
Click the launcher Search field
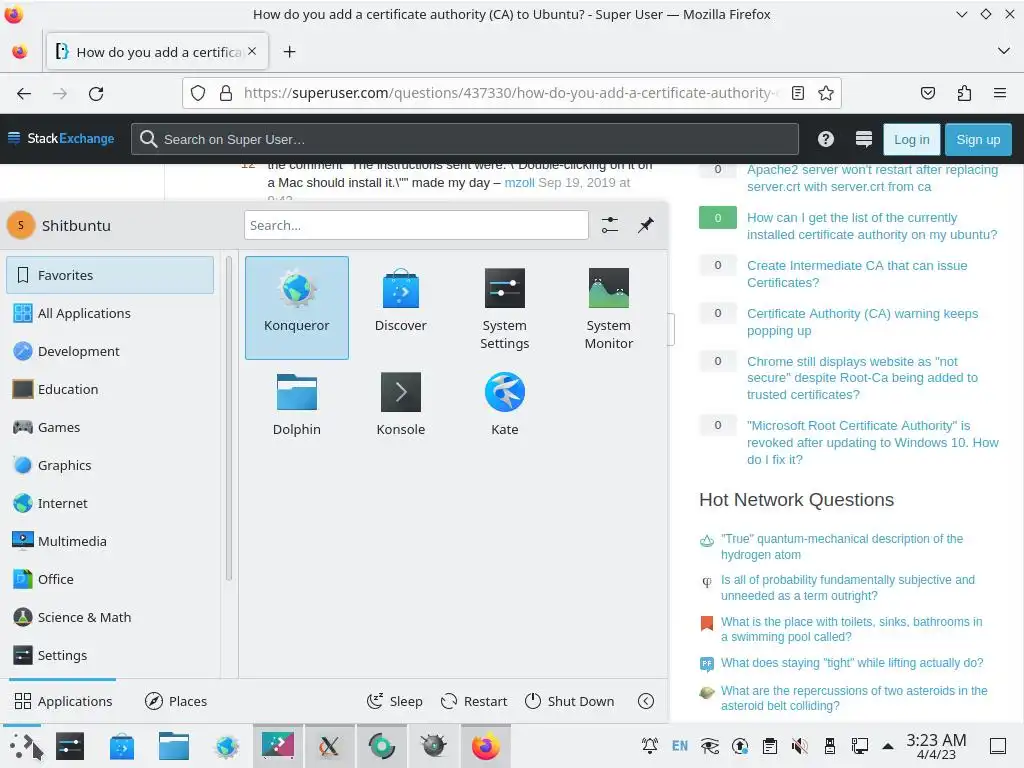tap(416, 225)
